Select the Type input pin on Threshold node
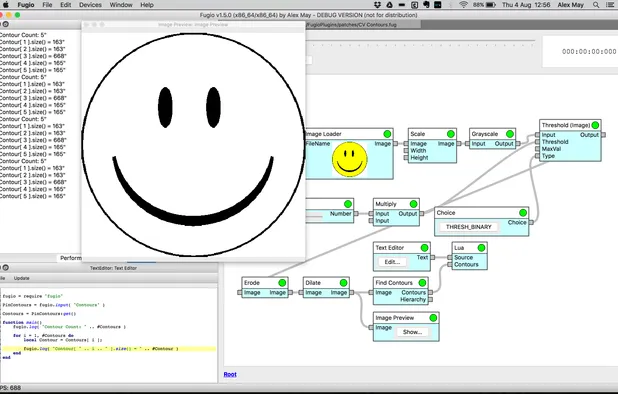This screenshot has height=394, width=618. point(537,156)
